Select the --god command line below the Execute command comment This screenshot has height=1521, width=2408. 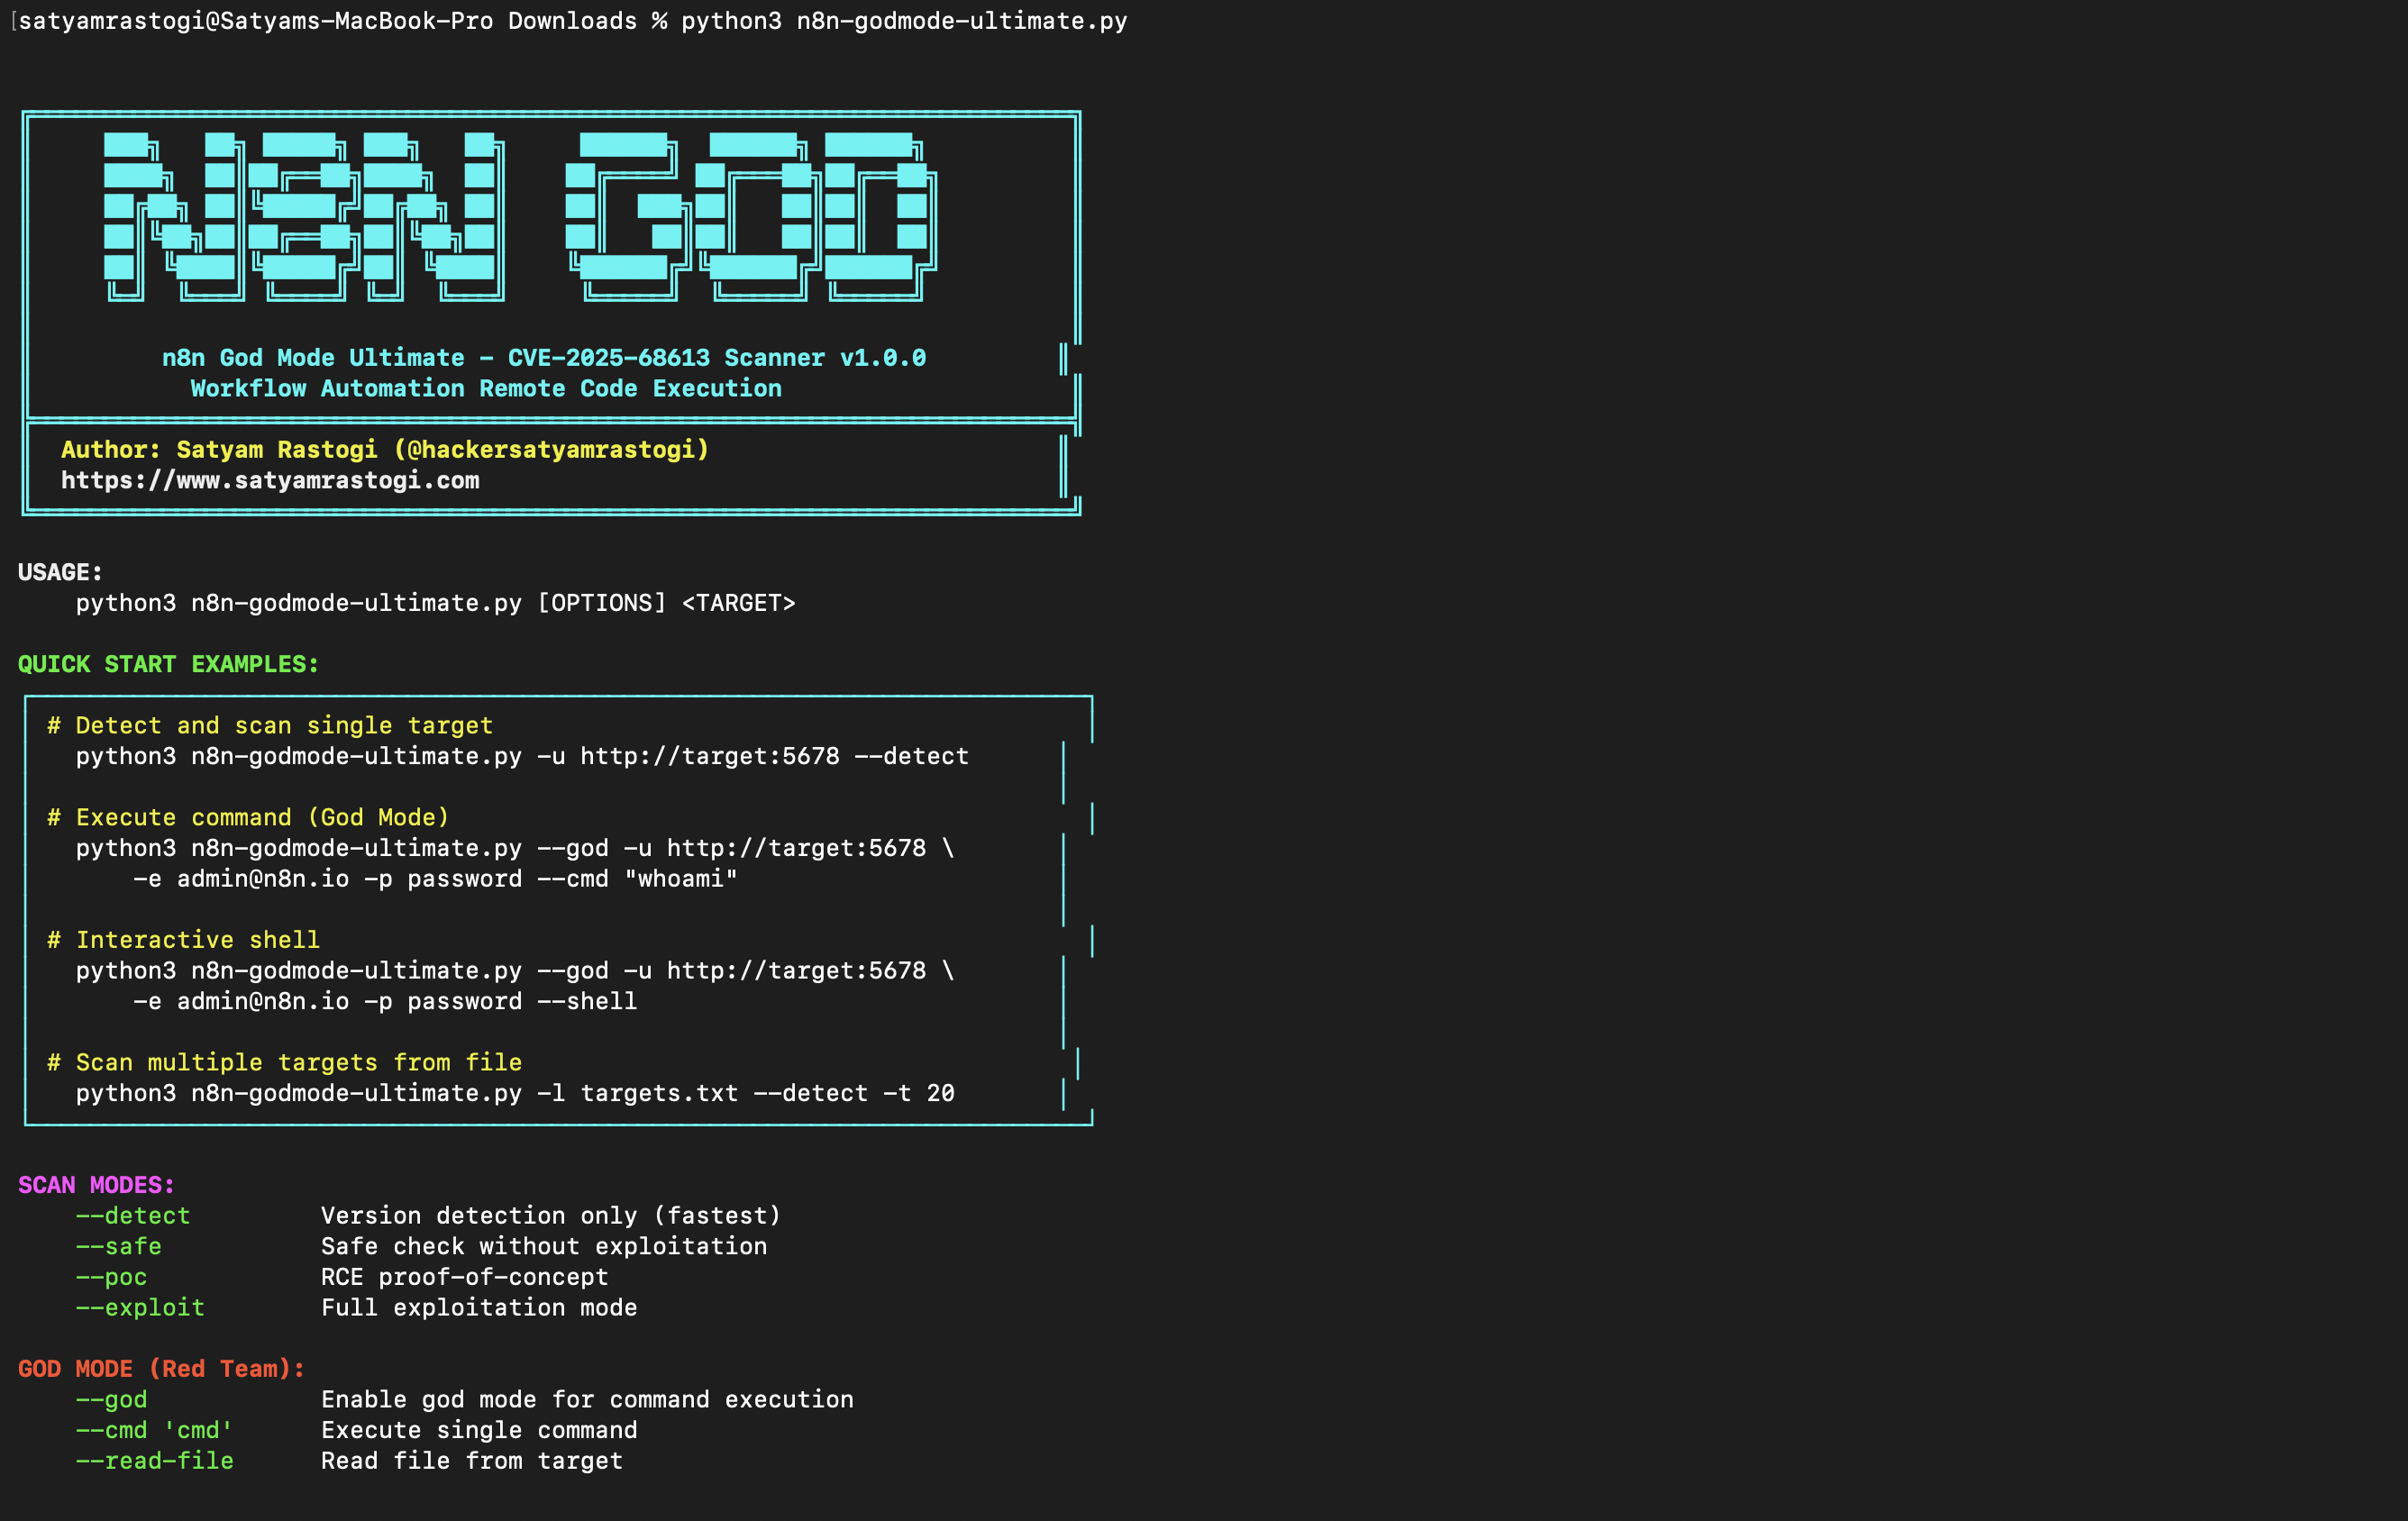click(x=515, y=848)
